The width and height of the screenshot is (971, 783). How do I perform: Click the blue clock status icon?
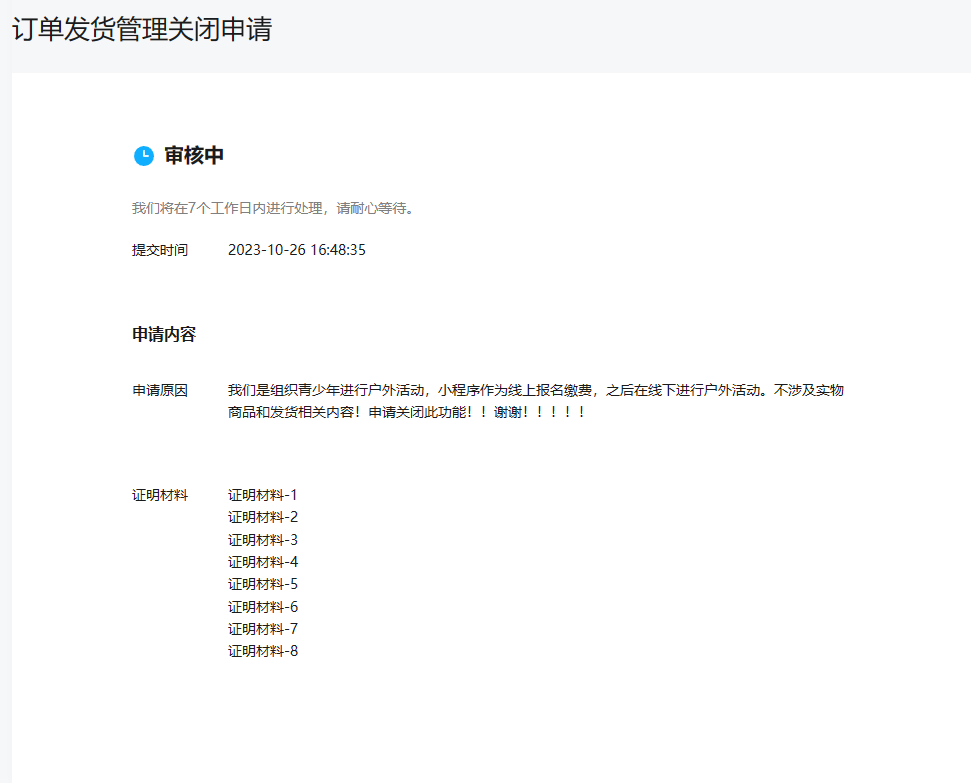pyautogui.click(x=144, y=155)
